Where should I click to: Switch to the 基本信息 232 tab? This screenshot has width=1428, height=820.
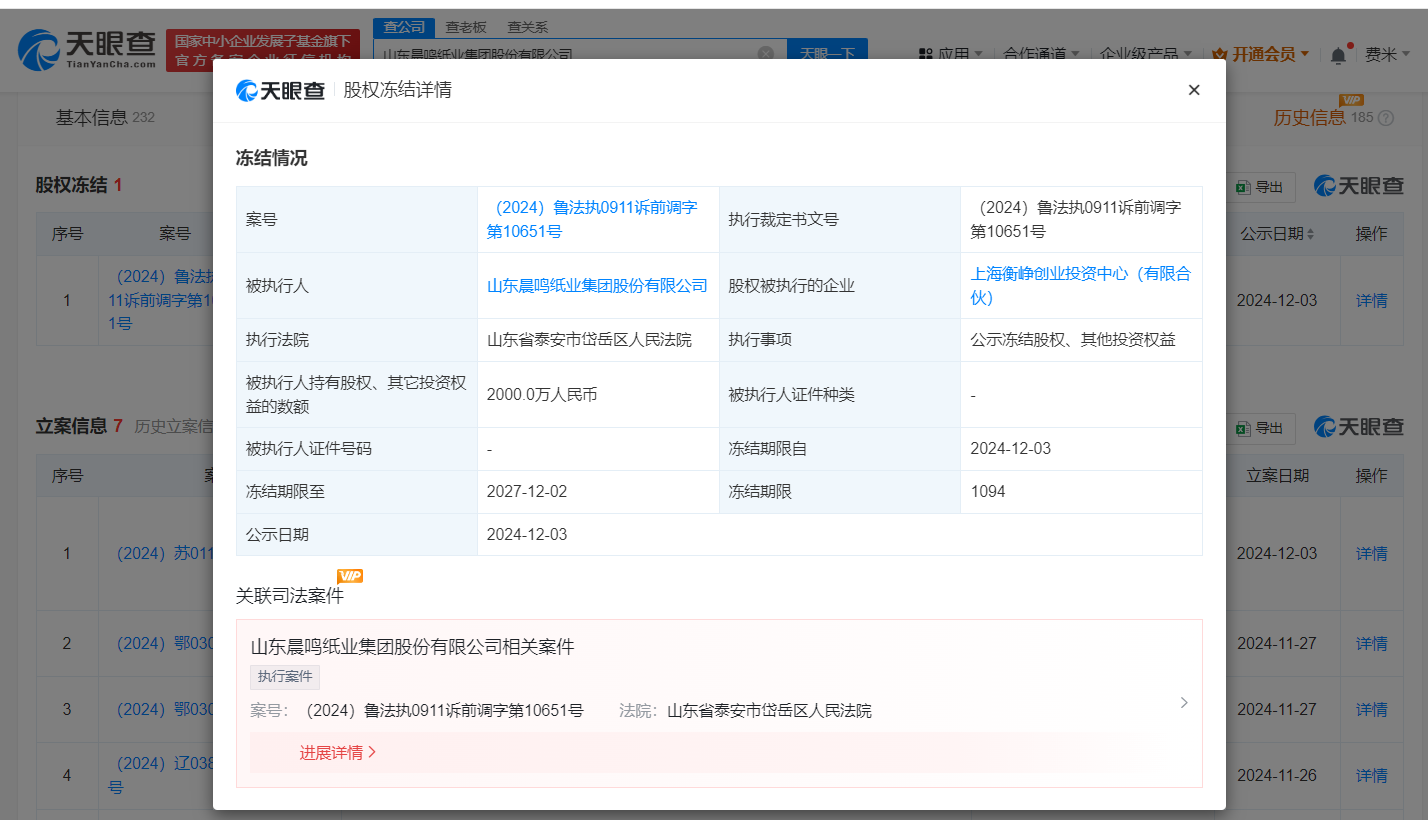click(x=105, y=117)
